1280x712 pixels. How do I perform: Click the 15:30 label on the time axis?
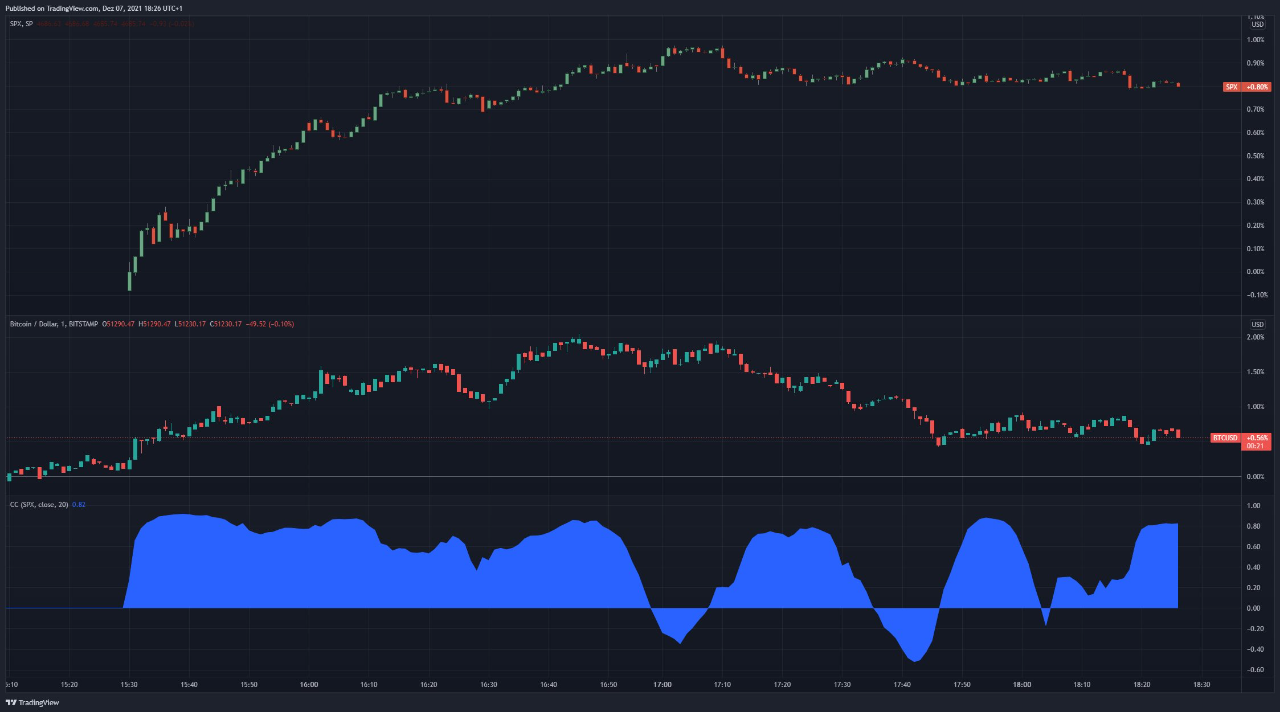[x=129, y=685]
